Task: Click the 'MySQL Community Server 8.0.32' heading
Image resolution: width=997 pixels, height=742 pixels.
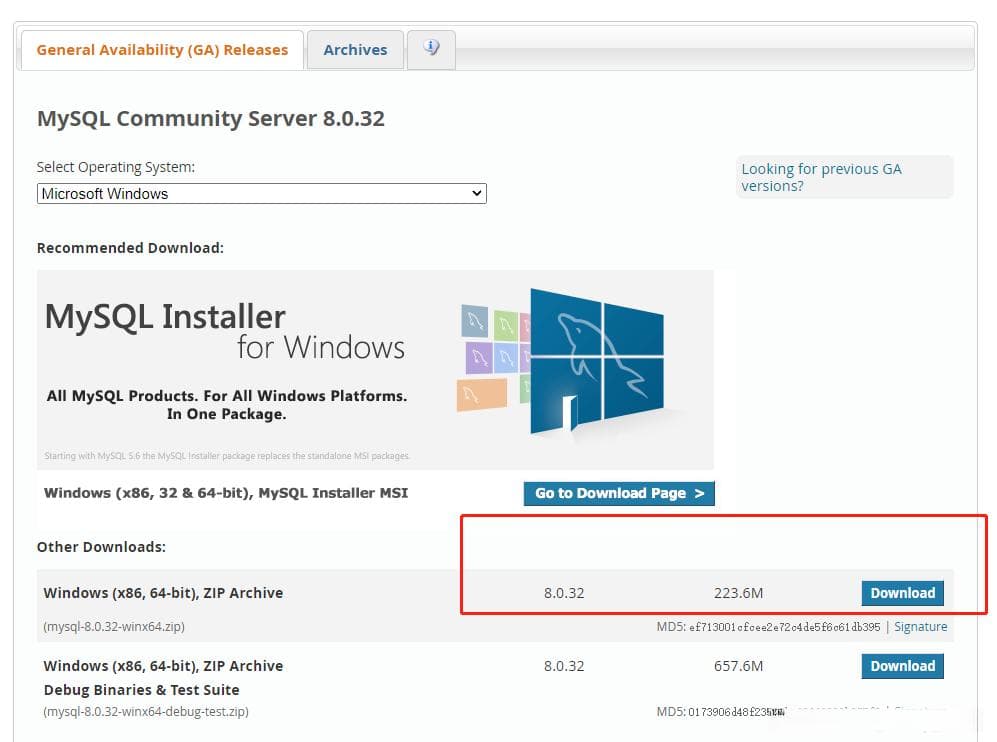Action: click(210, 118)
